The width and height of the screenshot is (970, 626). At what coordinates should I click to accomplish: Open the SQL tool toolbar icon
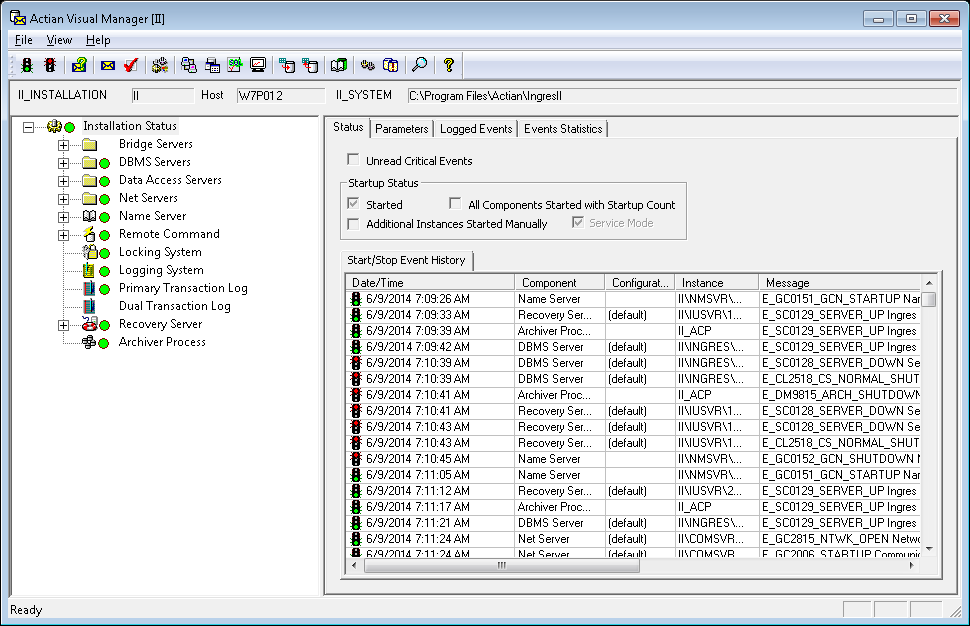coord(235,65)
